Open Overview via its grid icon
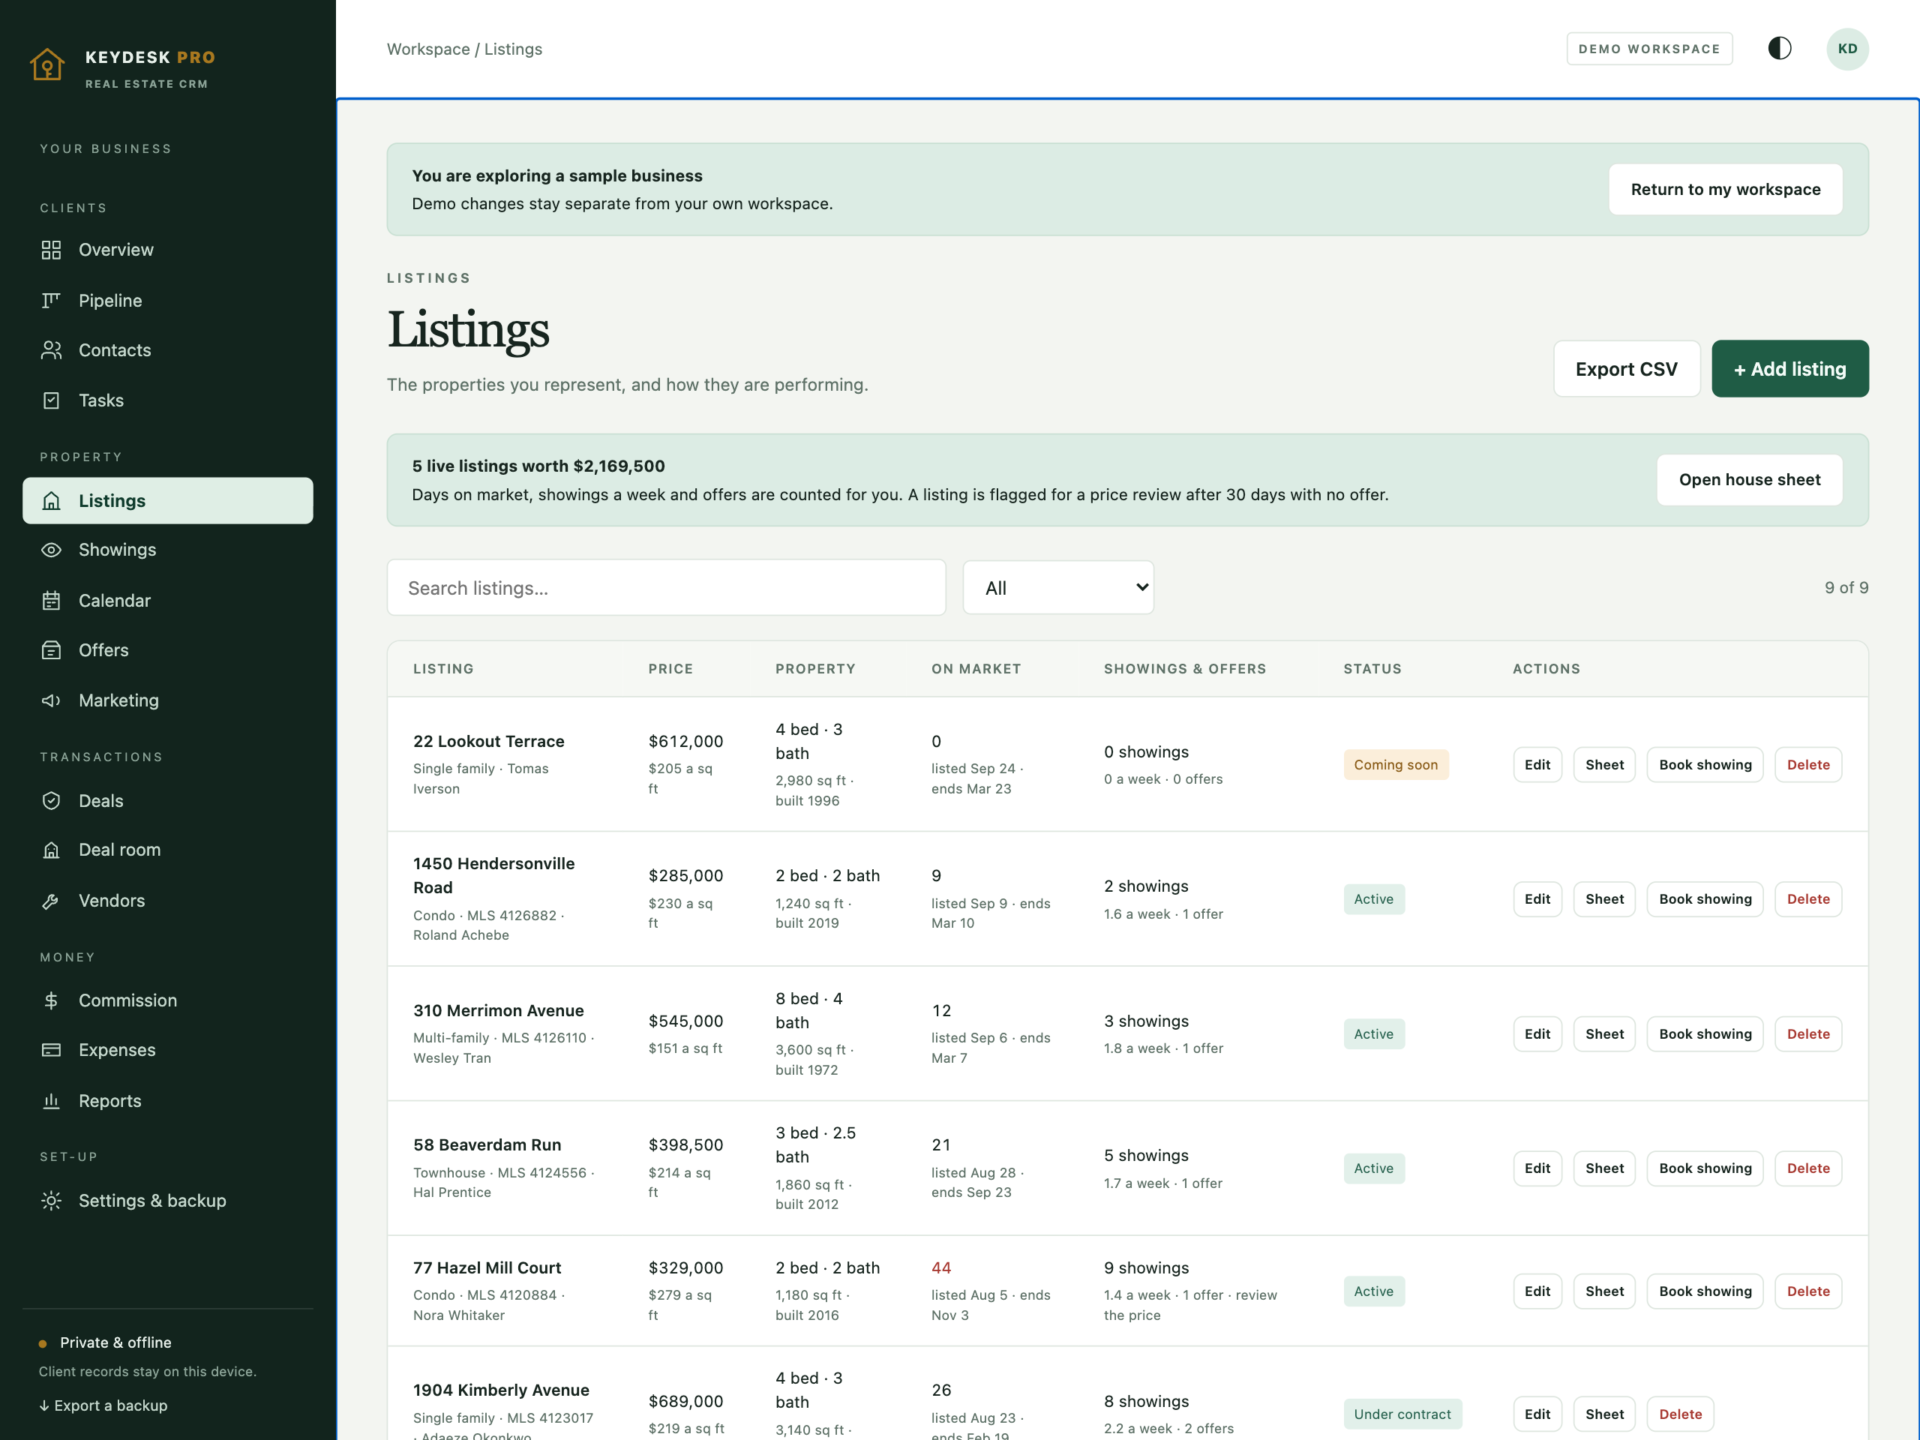The image size is (1920, 1440). [51, 250]
